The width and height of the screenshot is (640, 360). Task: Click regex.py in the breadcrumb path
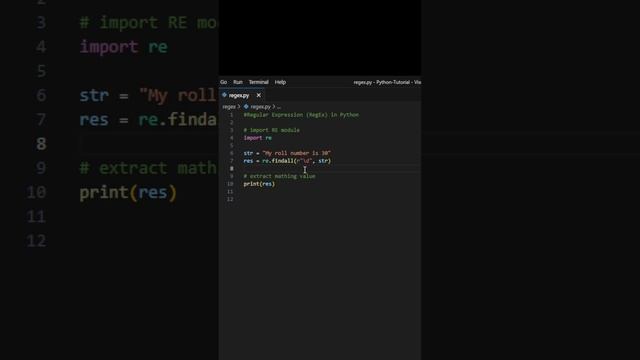click(x=260, y=107)
